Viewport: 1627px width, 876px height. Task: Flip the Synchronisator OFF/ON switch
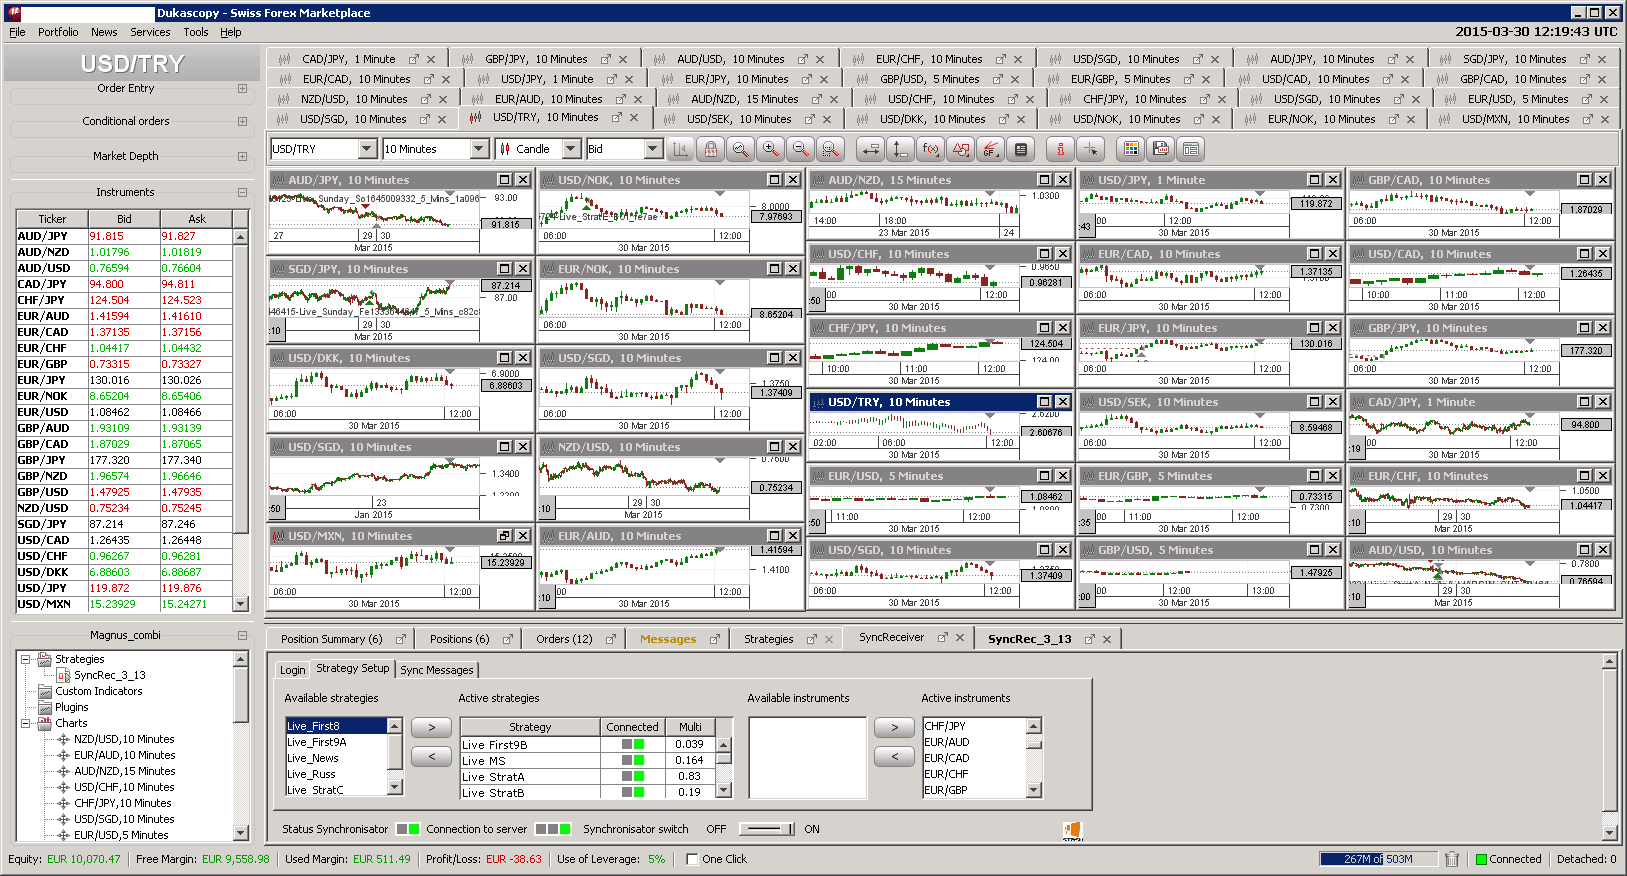point(766,829)
